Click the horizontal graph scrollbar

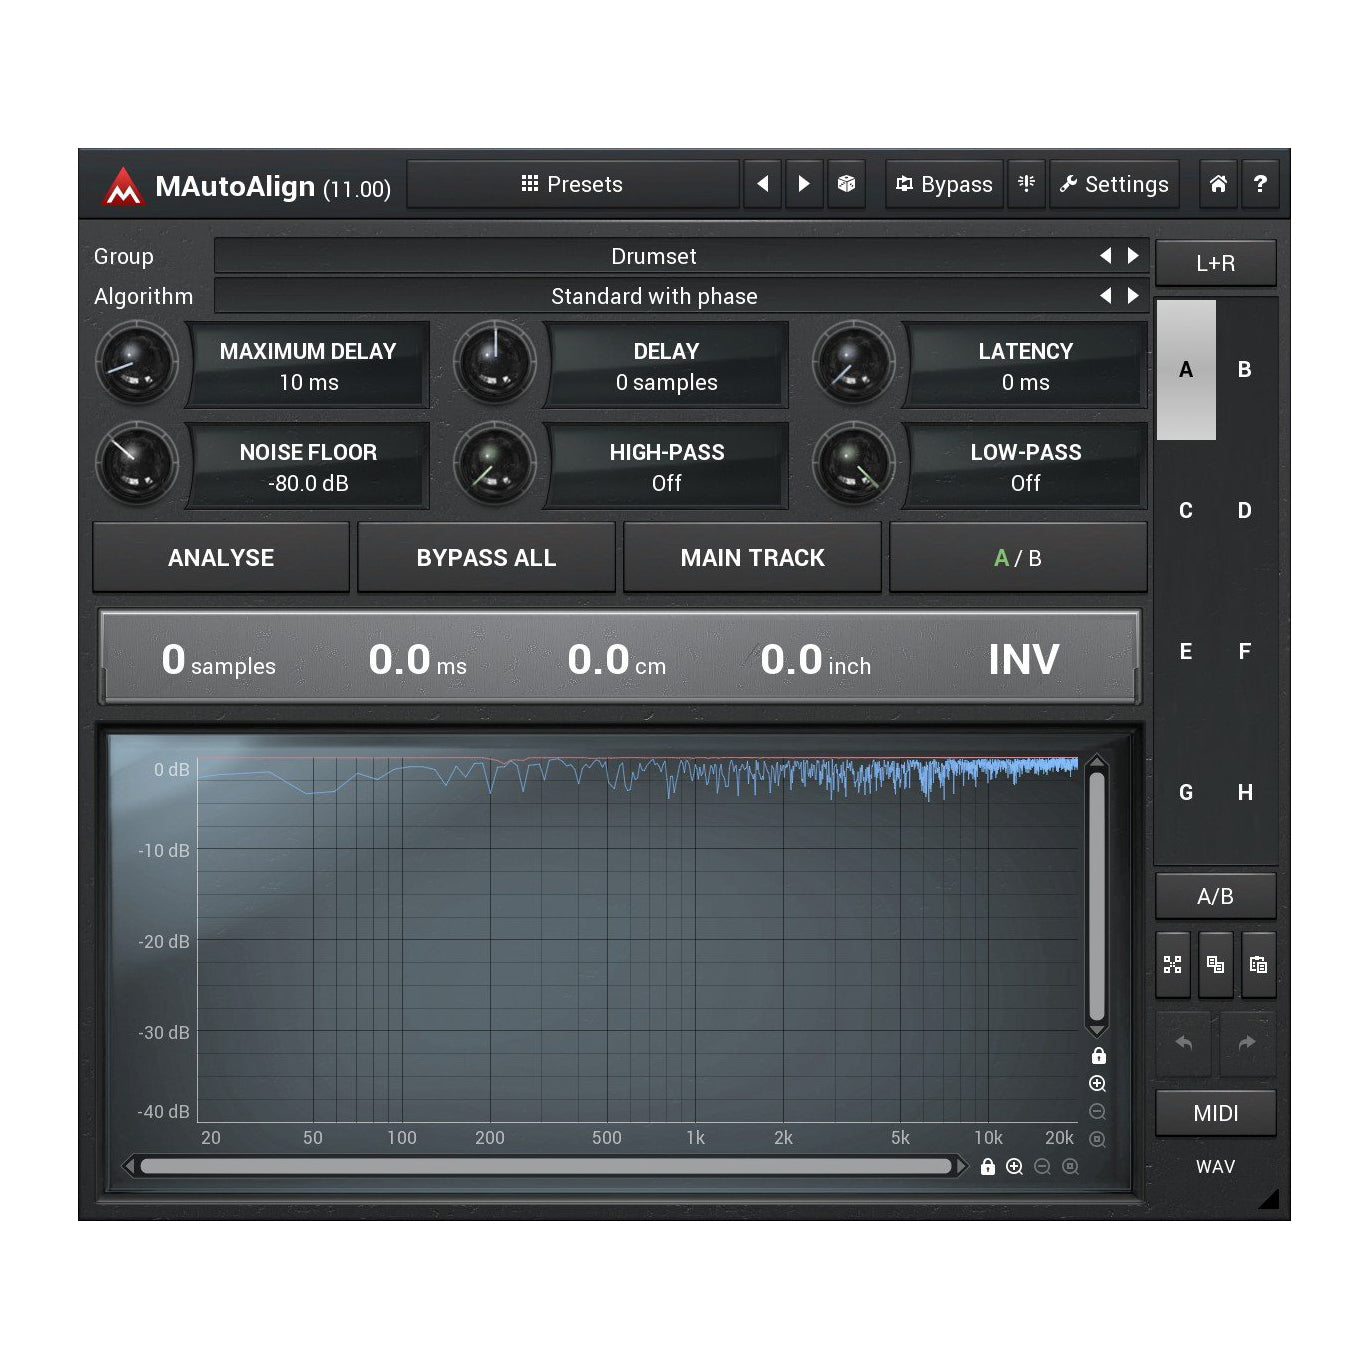(545, 1166)
